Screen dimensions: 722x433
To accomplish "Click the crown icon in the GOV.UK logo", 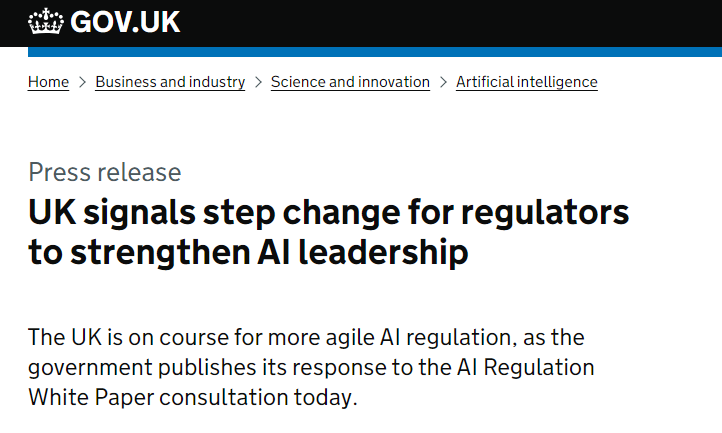I will pyautogui.click(x=46, y=21).
